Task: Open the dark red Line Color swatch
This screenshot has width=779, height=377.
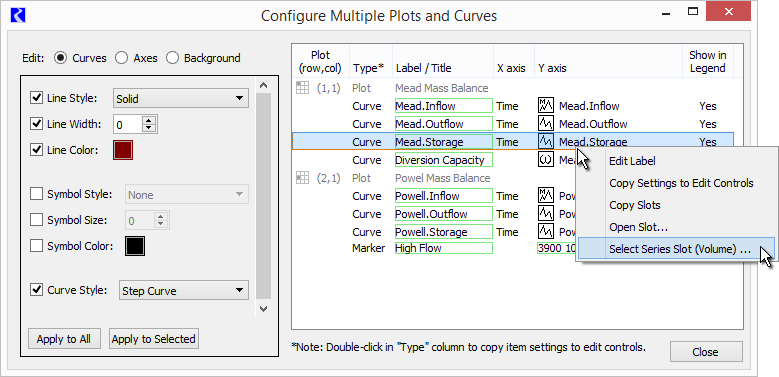Action: click(x=123, y=150)
